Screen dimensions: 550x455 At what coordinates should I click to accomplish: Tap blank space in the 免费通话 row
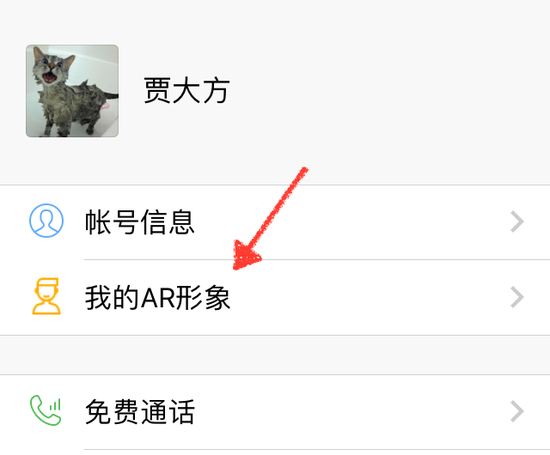click(351, 411)
